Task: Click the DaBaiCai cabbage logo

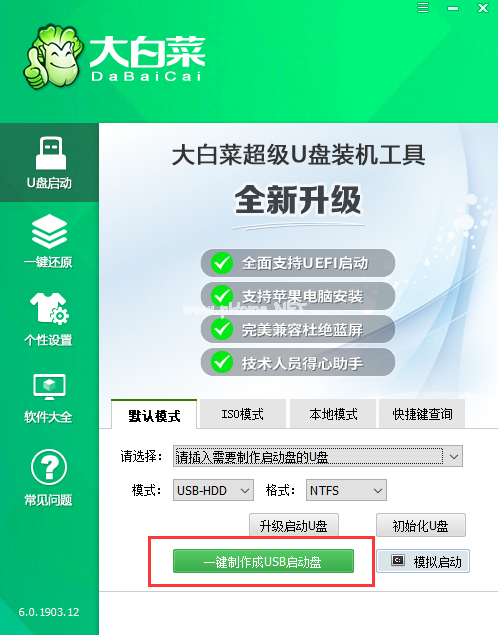Action: 53,56
